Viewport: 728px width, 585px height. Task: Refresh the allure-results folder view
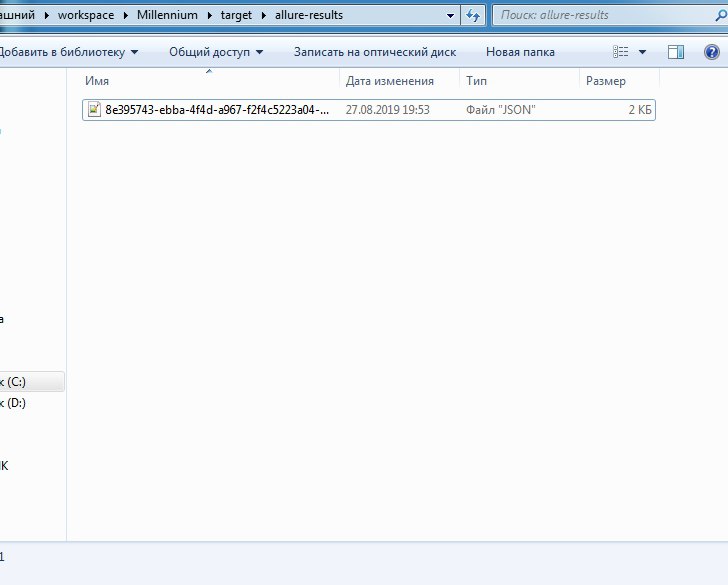coord(473,15)
